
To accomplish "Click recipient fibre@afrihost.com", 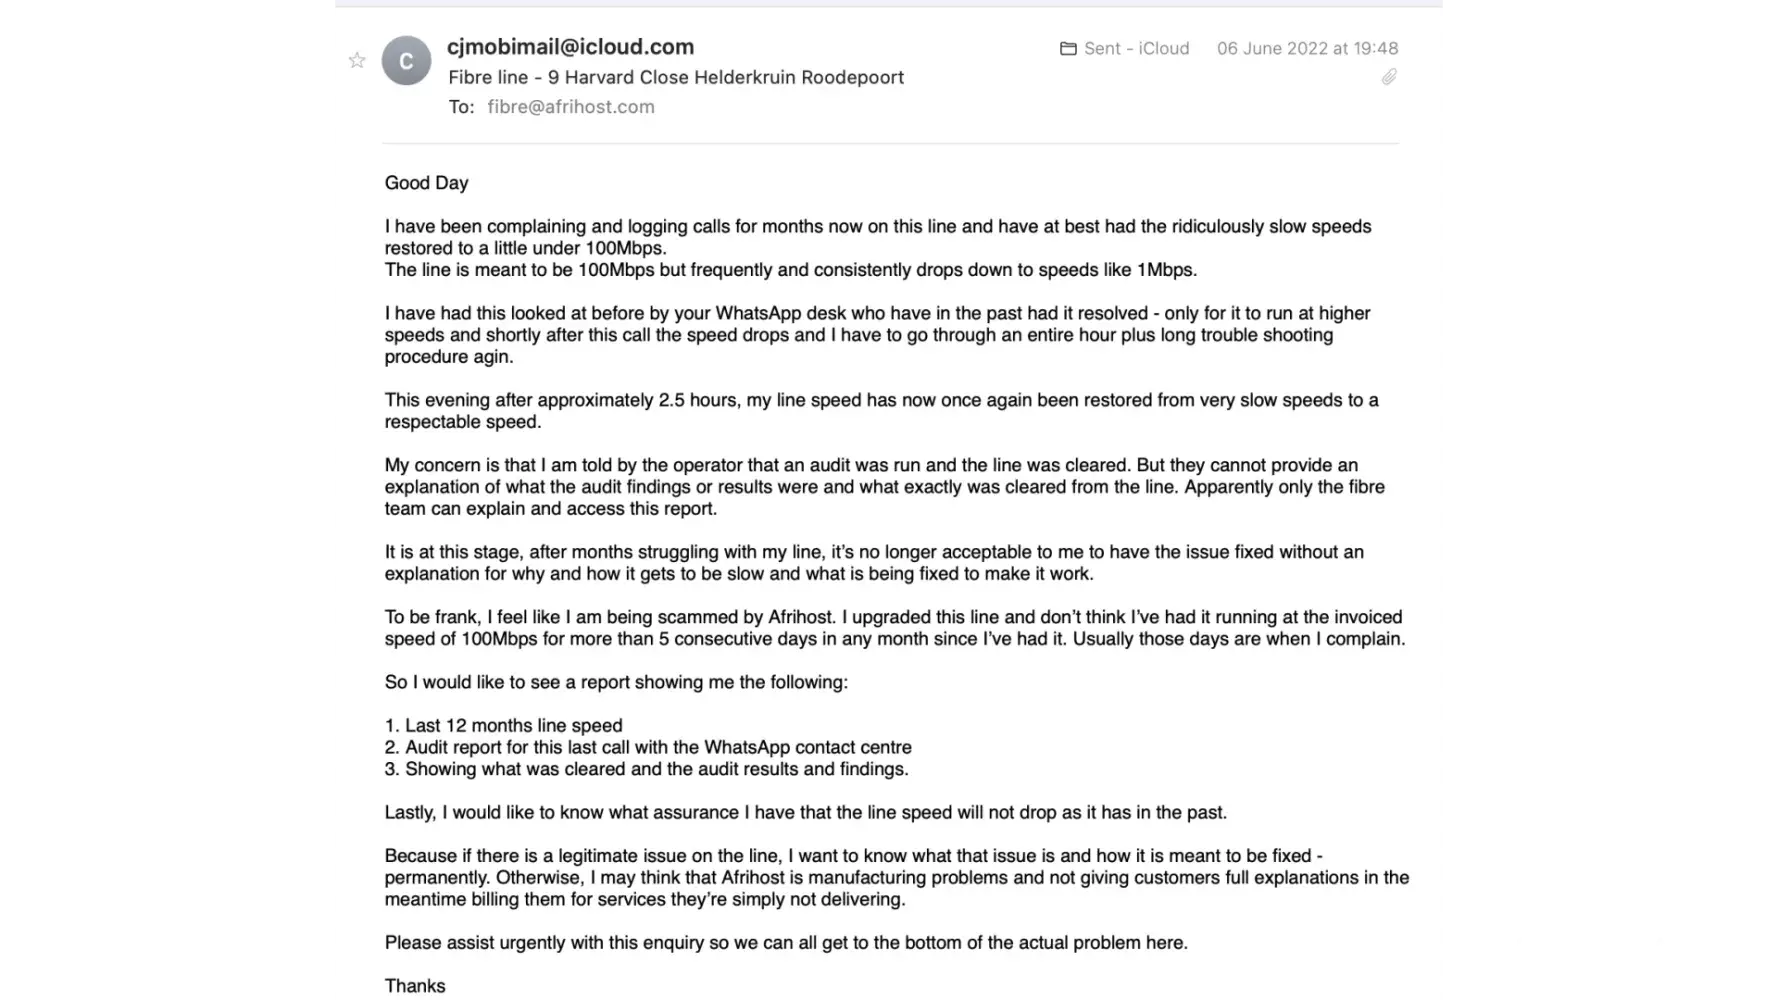I will (571, 107).
